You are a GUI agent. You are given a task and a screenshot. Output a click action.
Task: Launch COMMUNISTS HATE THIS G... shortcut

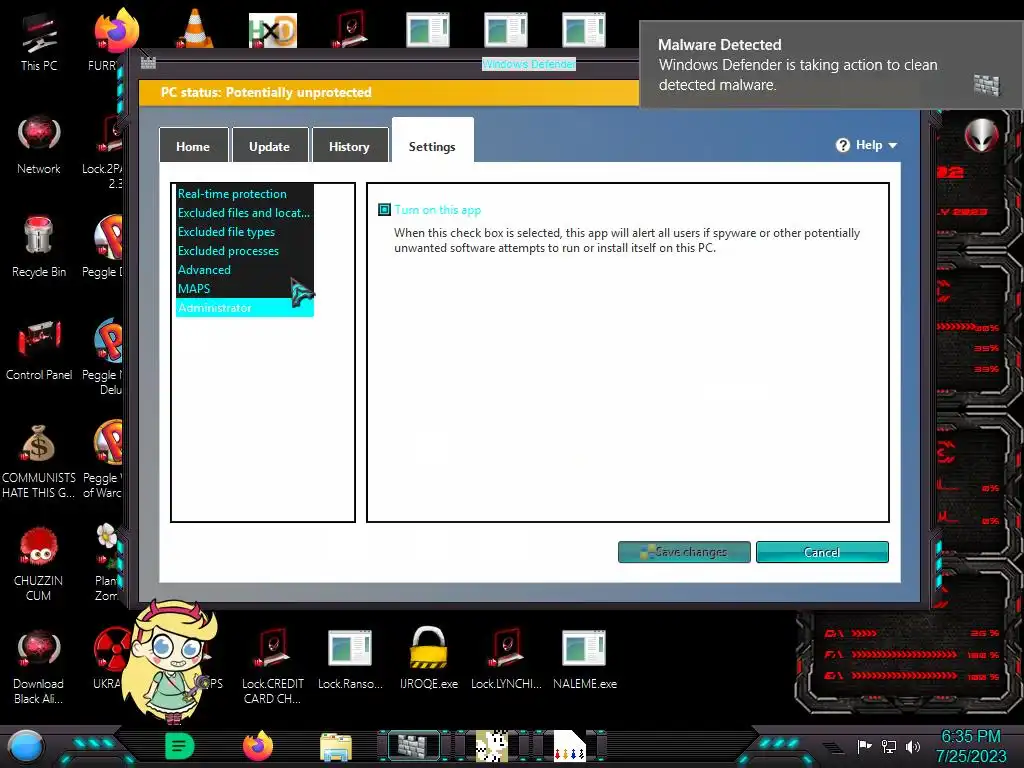(x=39, y=461)
